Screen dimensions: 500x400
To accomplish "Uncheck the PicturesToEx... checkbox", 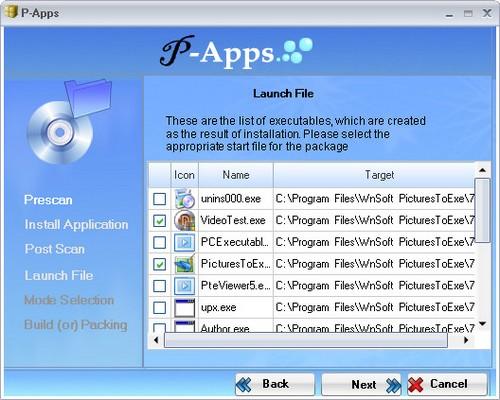I will 159,264.
